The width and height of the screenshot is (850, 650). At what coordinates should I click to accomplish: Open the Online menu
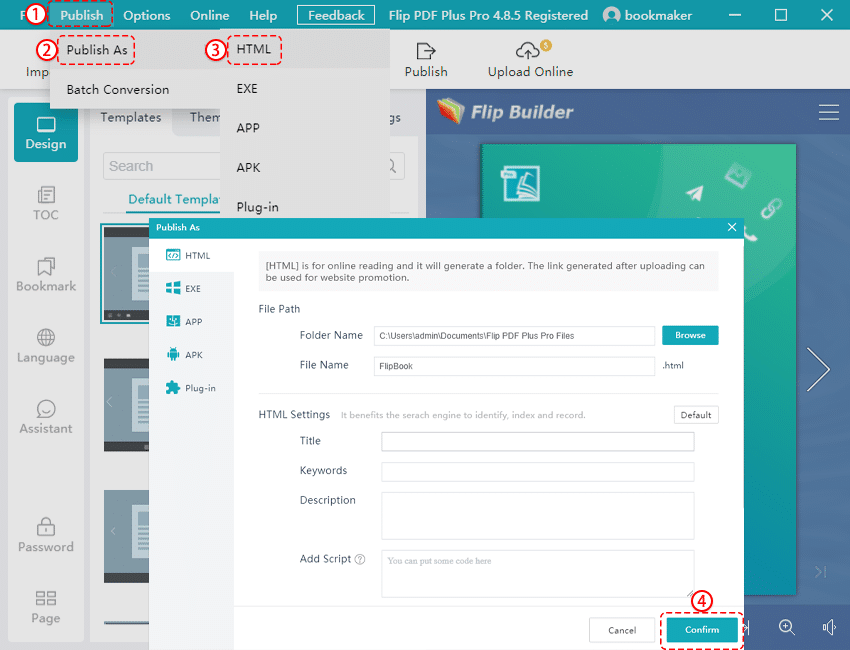[x=209, y=15]
